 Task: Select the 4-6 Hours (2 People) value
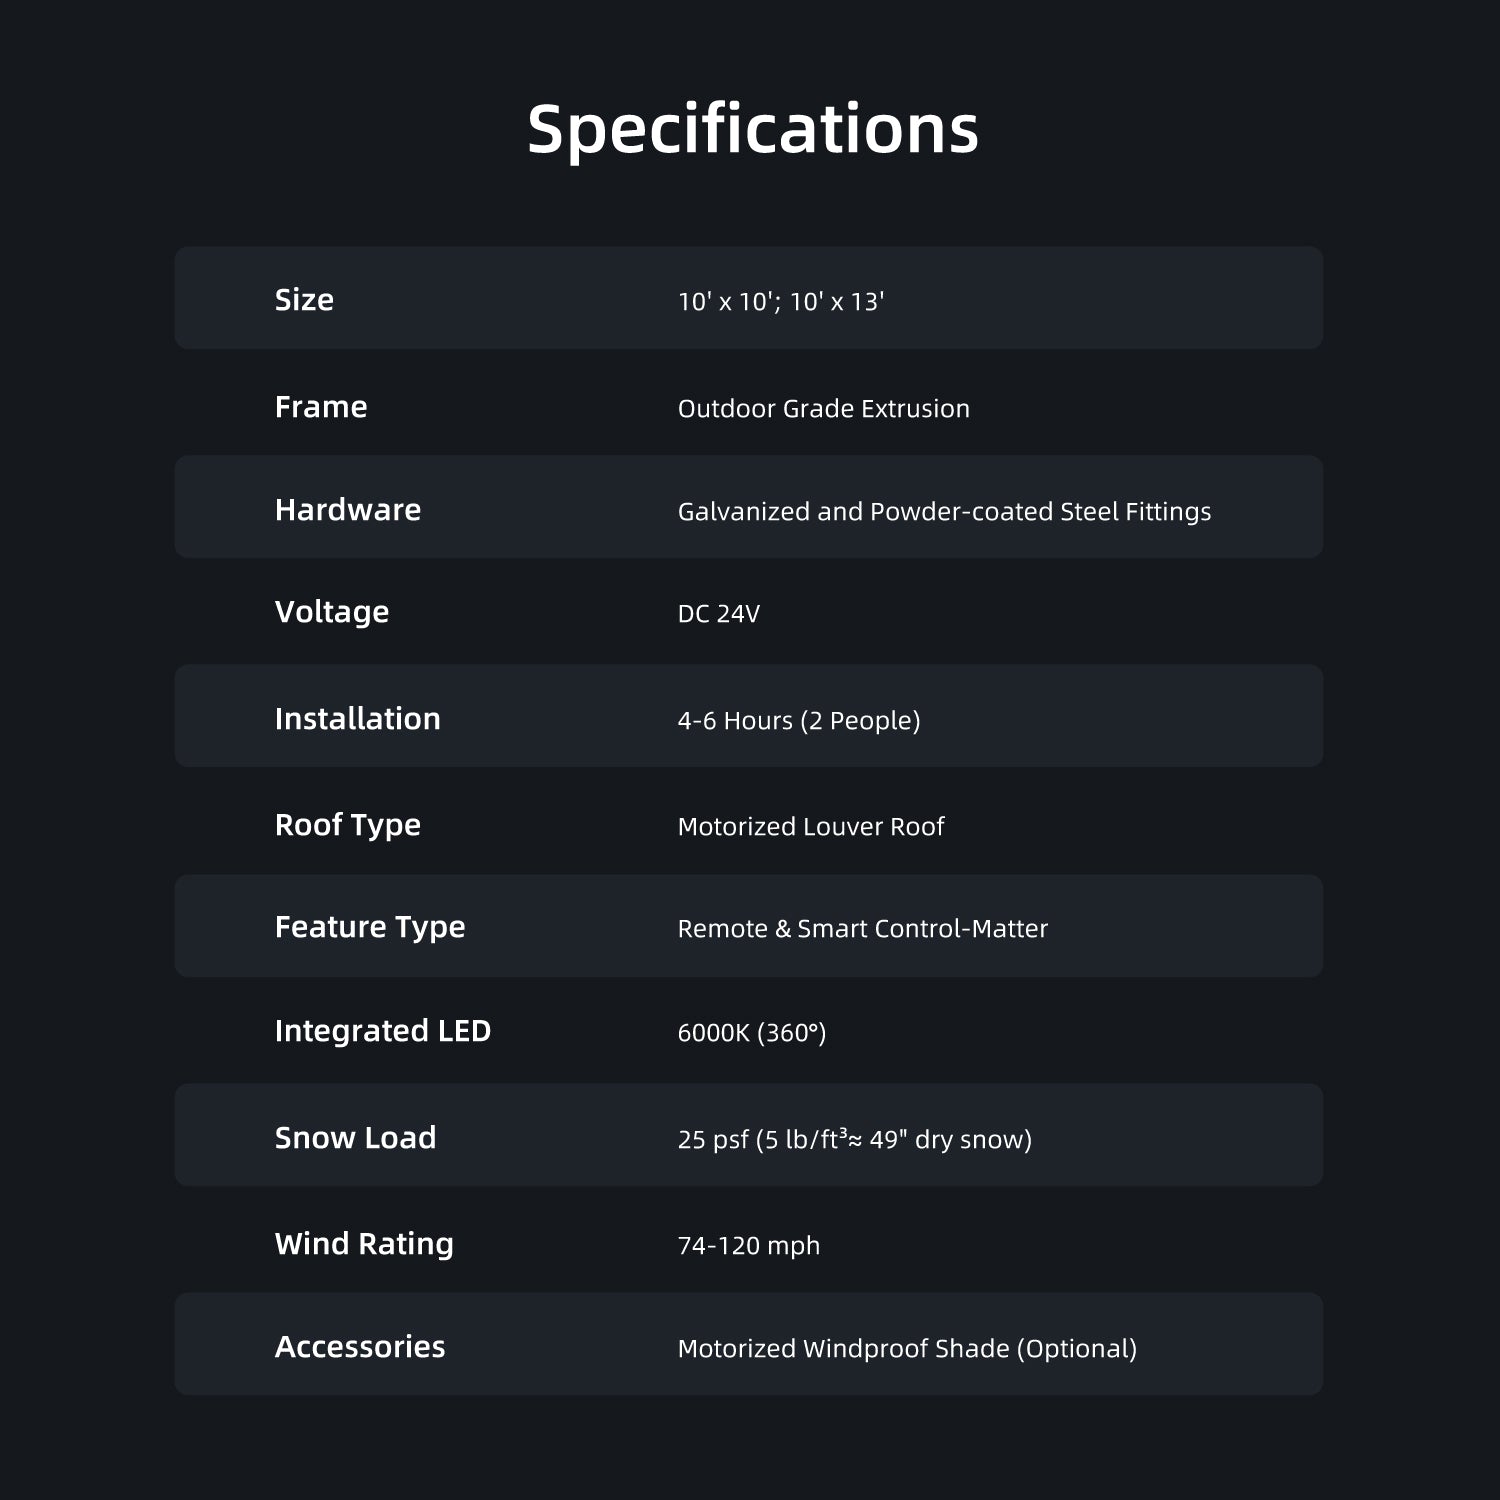pyautogui.click(x=798, y=721)
